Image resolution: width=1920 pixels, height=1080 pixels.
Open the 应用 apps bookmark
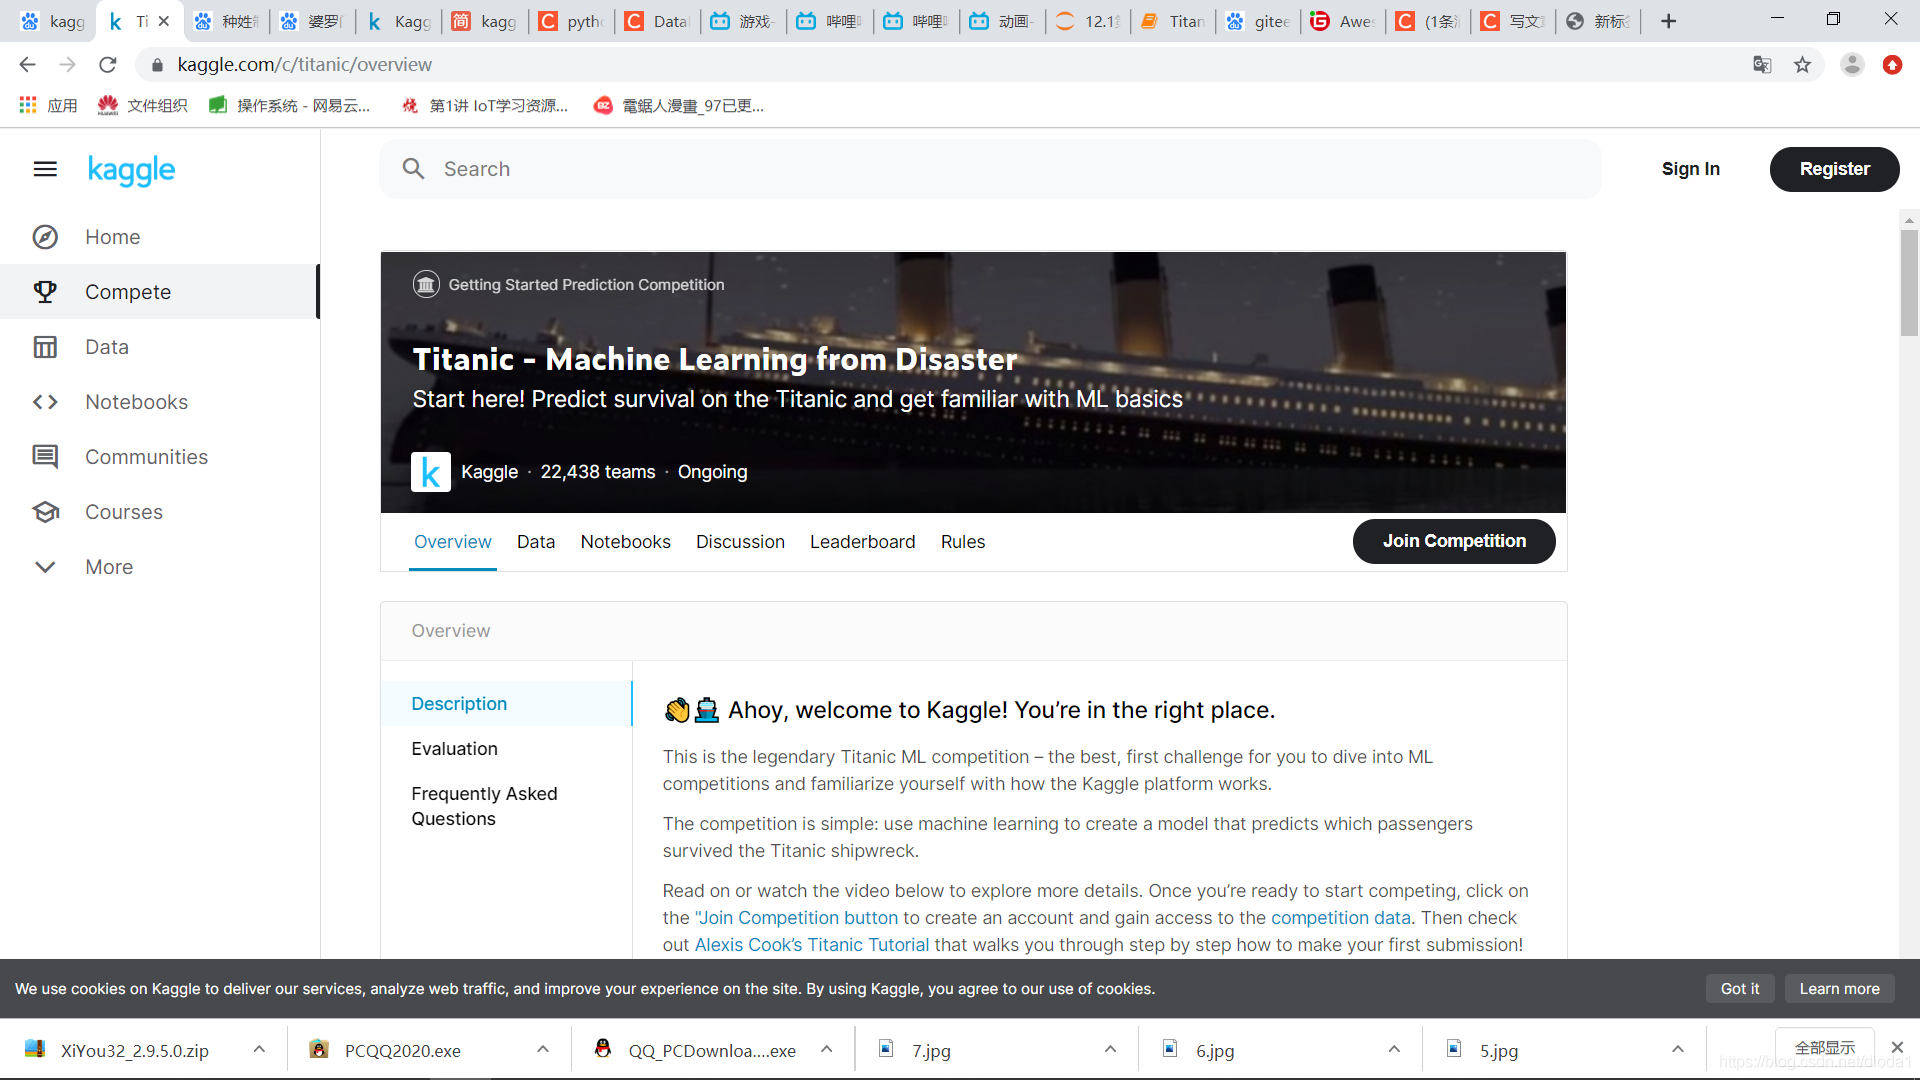point(48,105)
